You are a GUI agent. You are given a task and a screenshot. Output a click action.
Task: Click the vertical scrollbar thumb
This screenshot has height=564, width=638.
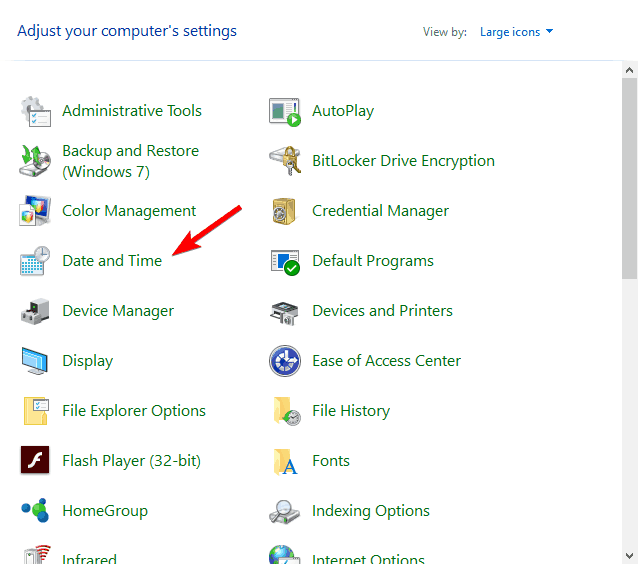[x=629, y=178]
